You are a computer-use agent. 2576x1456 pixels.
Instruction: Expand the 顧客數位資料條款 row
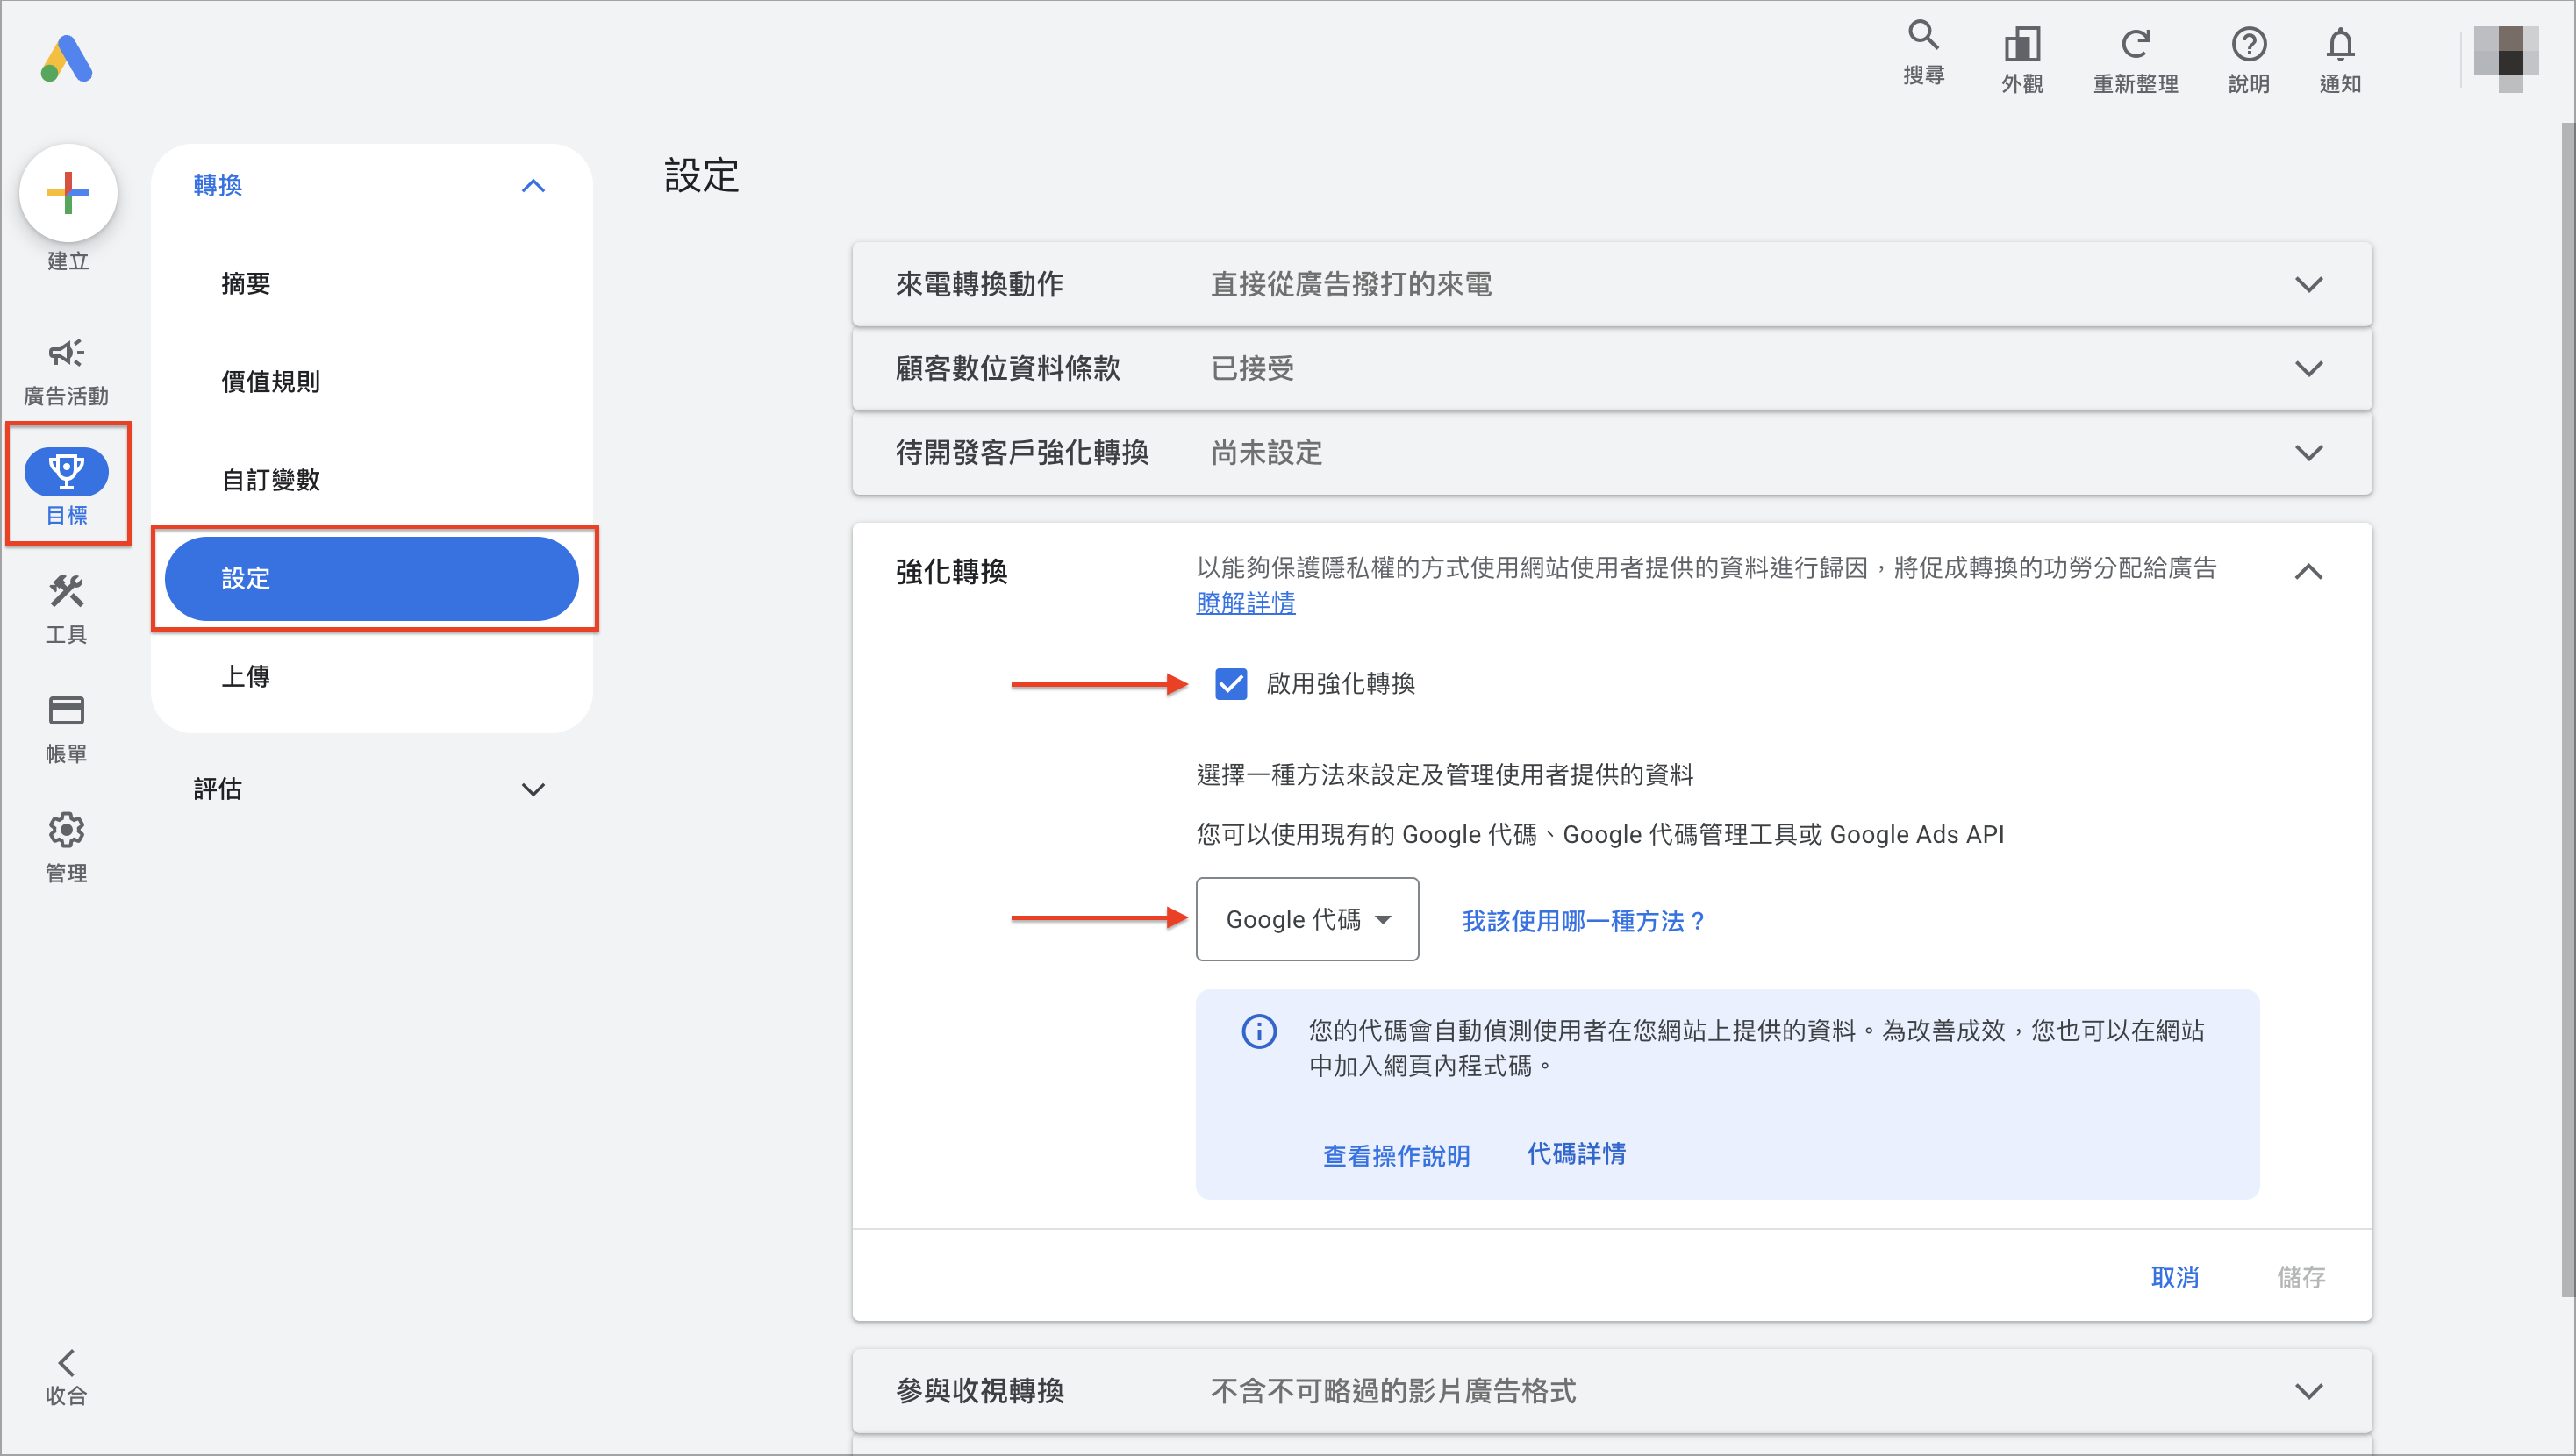1612,368
